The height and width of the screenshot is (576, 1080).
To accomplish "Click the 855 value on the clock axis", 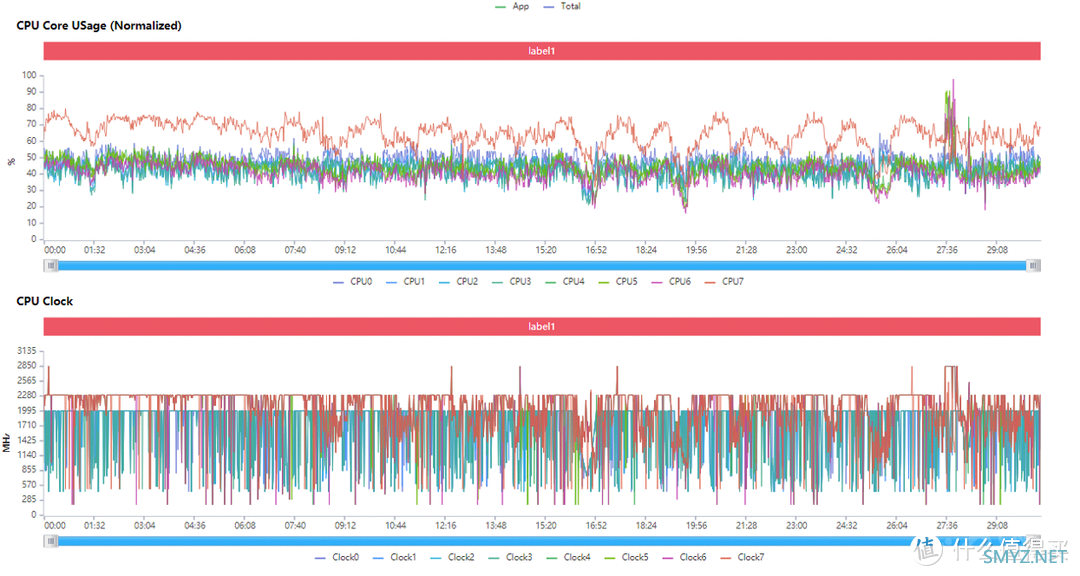I will pyautogui.click(x=29, y=470).
